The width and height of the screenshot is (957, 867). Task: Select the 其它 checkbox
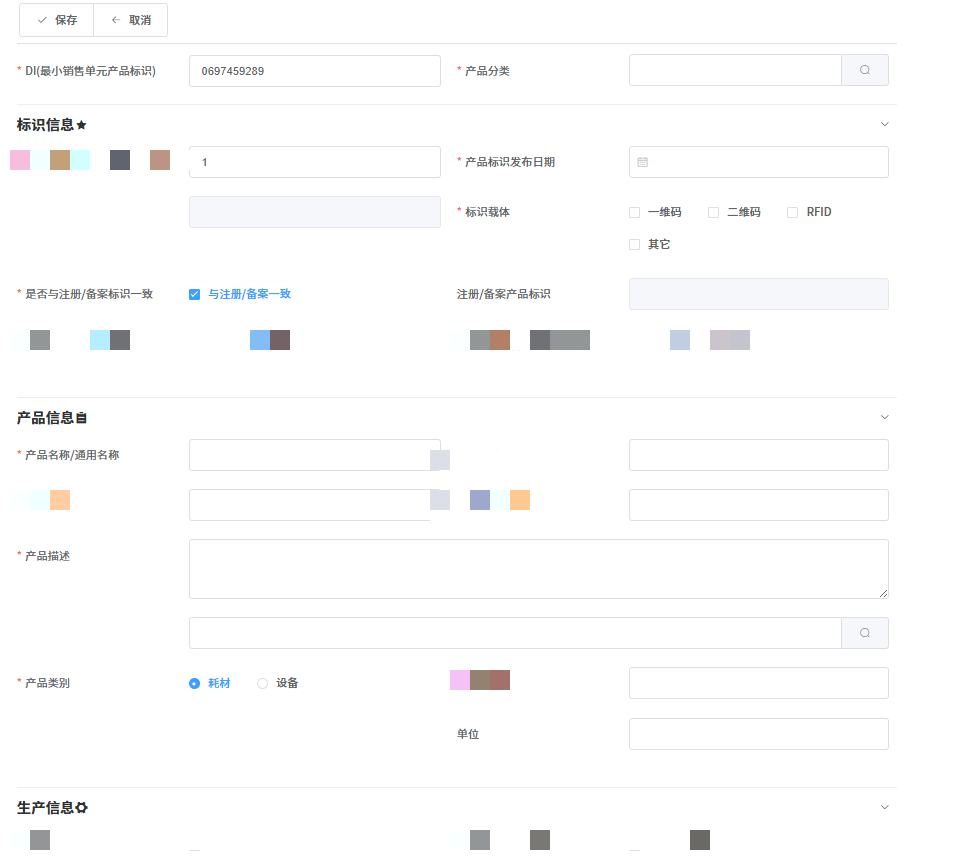pyautogui.click(x=635, y=244)
